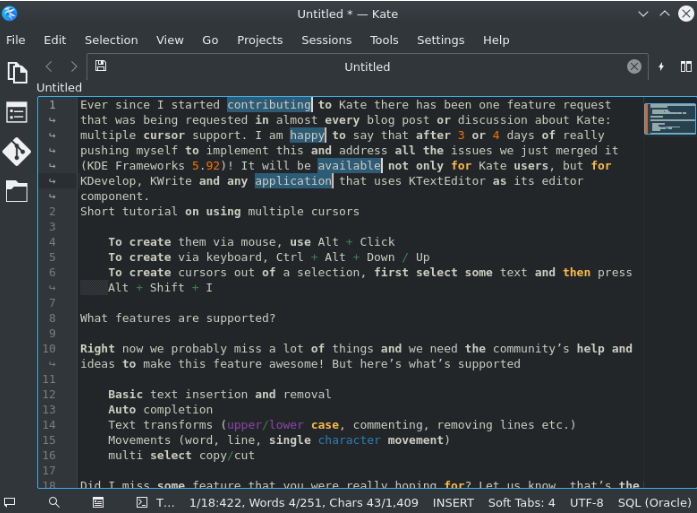Close the Untitled document tab

[634, 67]
